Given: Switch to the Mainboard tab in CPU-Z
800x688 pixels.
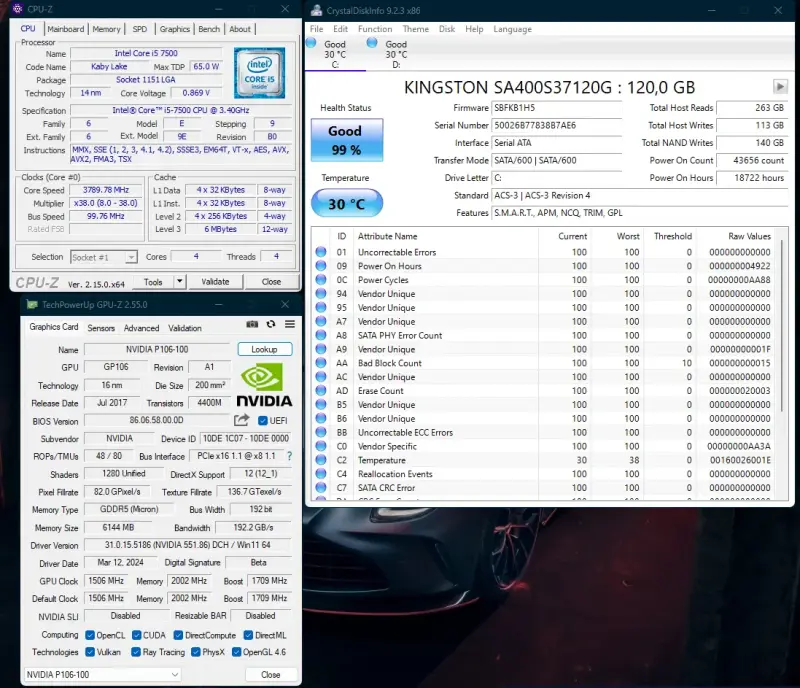Looking at the screenshot, I should [x=66, y=29].
